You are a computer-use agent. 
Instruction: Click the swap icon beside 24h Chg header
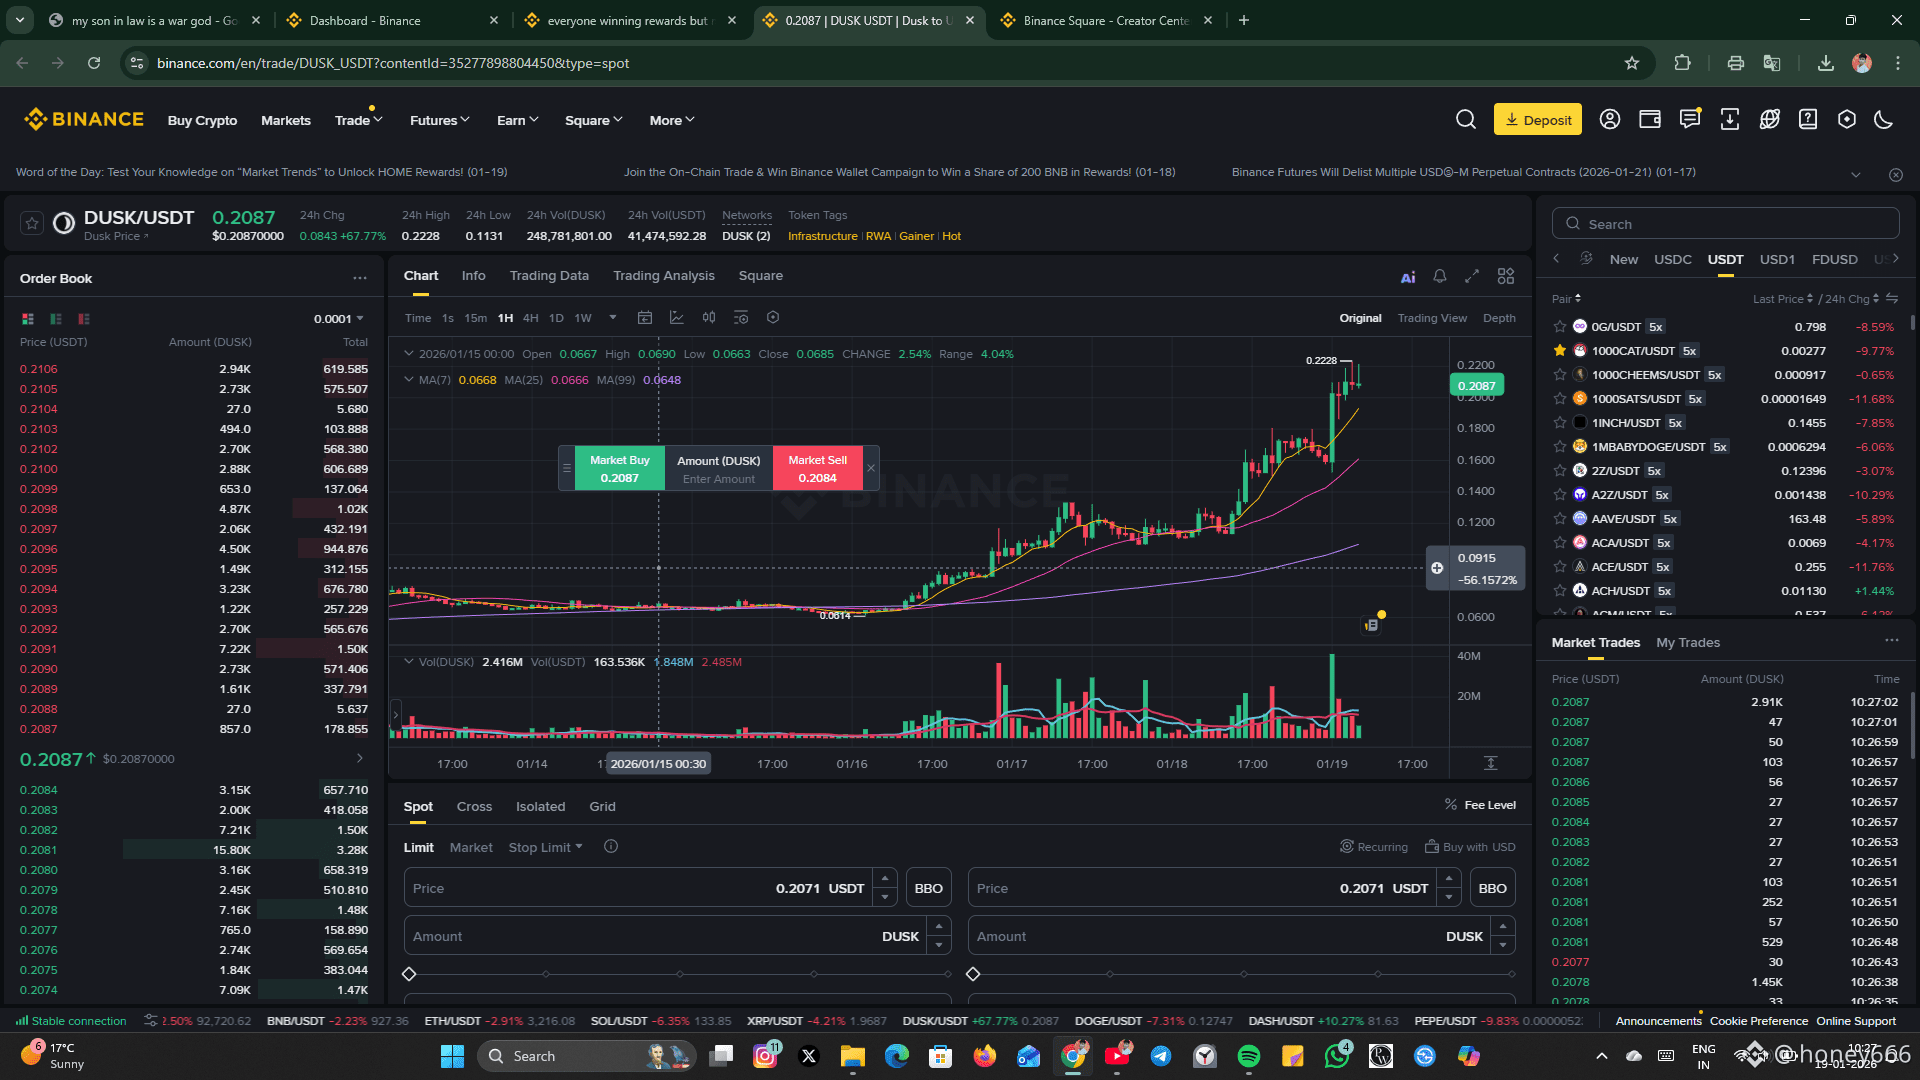(1892, 299)
